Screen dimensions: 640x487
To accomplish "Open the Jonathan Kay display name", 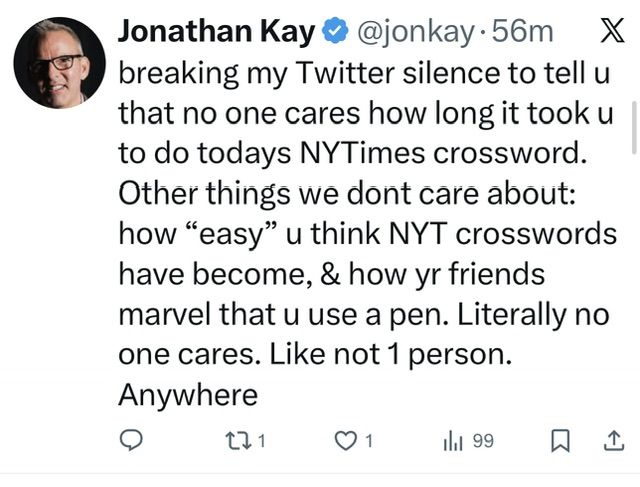I will click(216, 31).
